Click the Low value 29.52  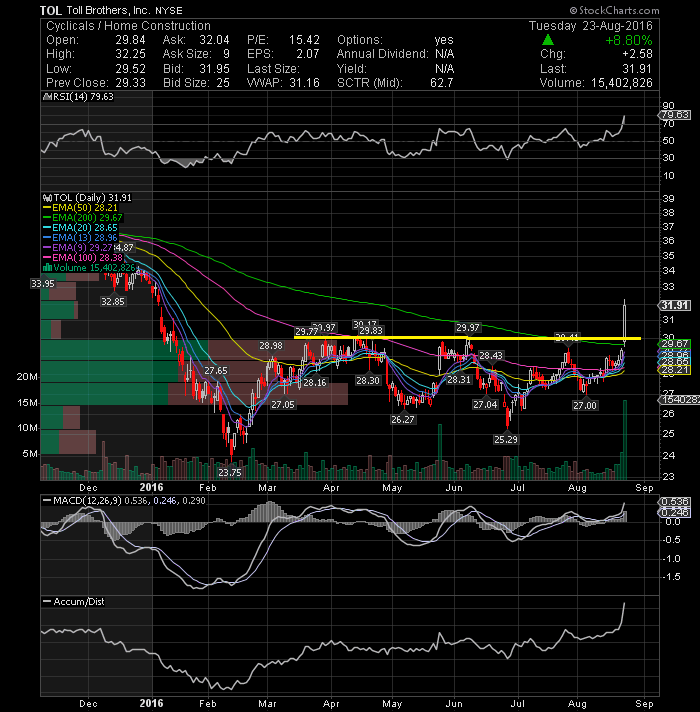(130, 69)
